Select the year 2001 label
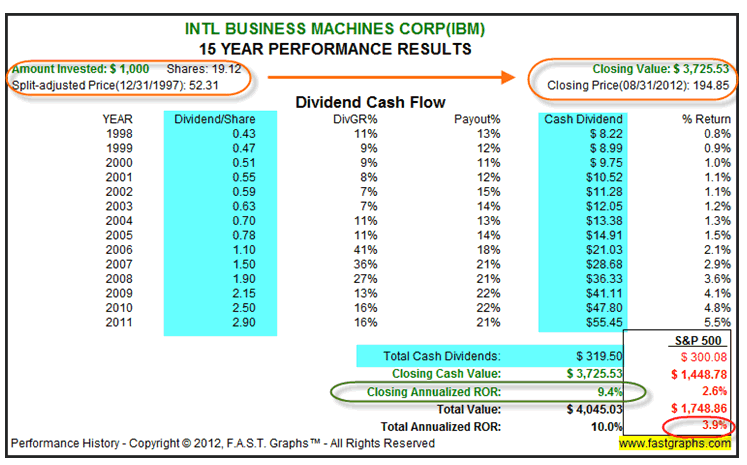 click(119, 177)
